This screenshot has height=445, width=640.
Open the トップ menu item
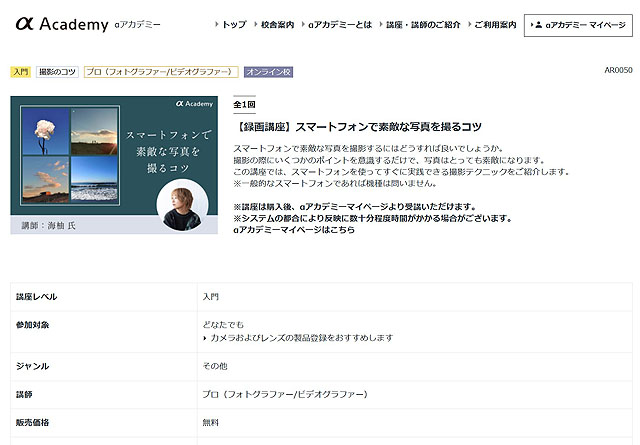pyautogui.click(x=234, y=24)
